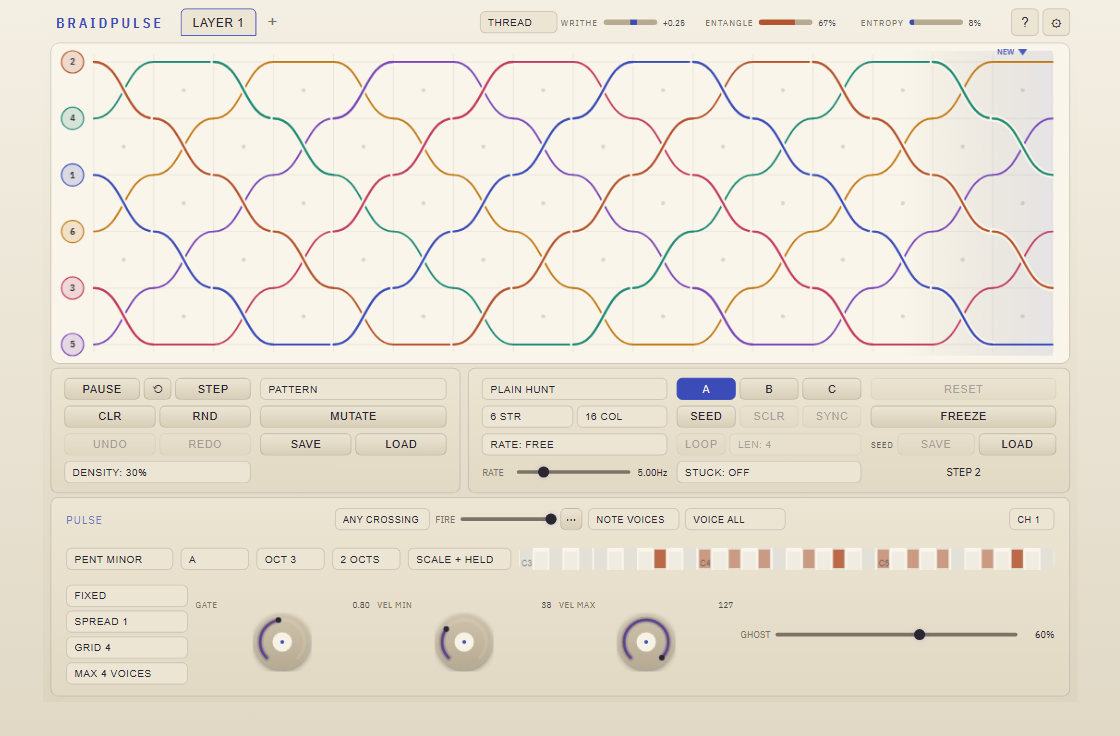Select strand circle number 3
This screenshot has height=736, width=1120.
coord(72,288)
